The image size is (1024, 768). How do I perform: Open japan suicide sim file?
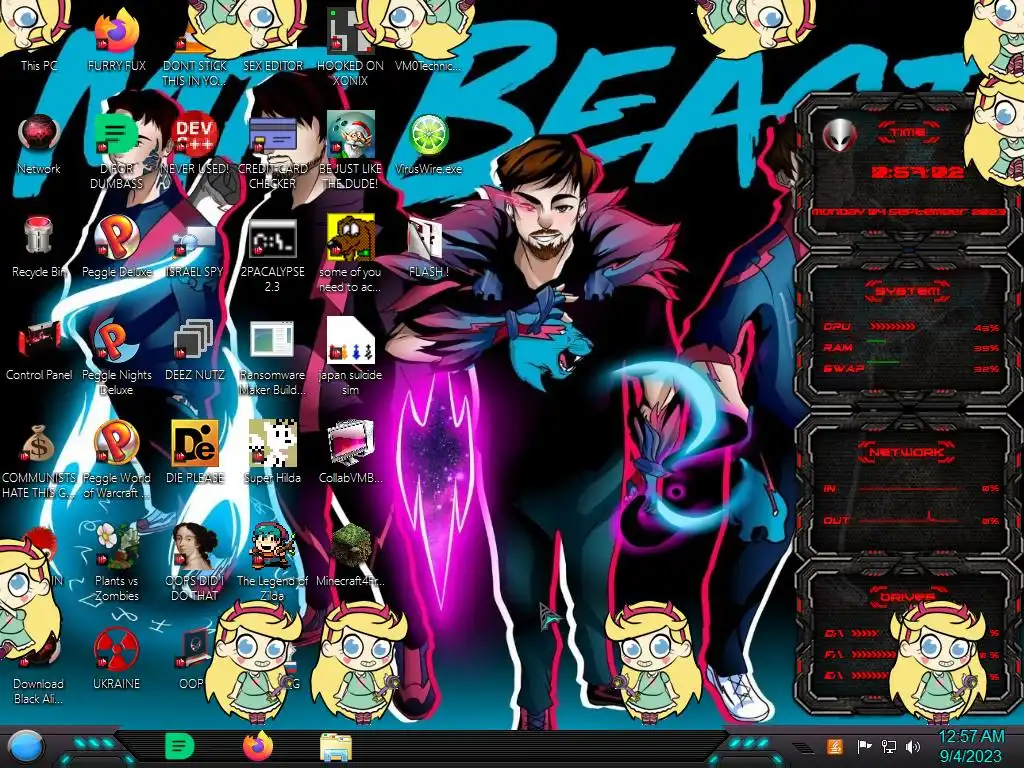[350, 357]
